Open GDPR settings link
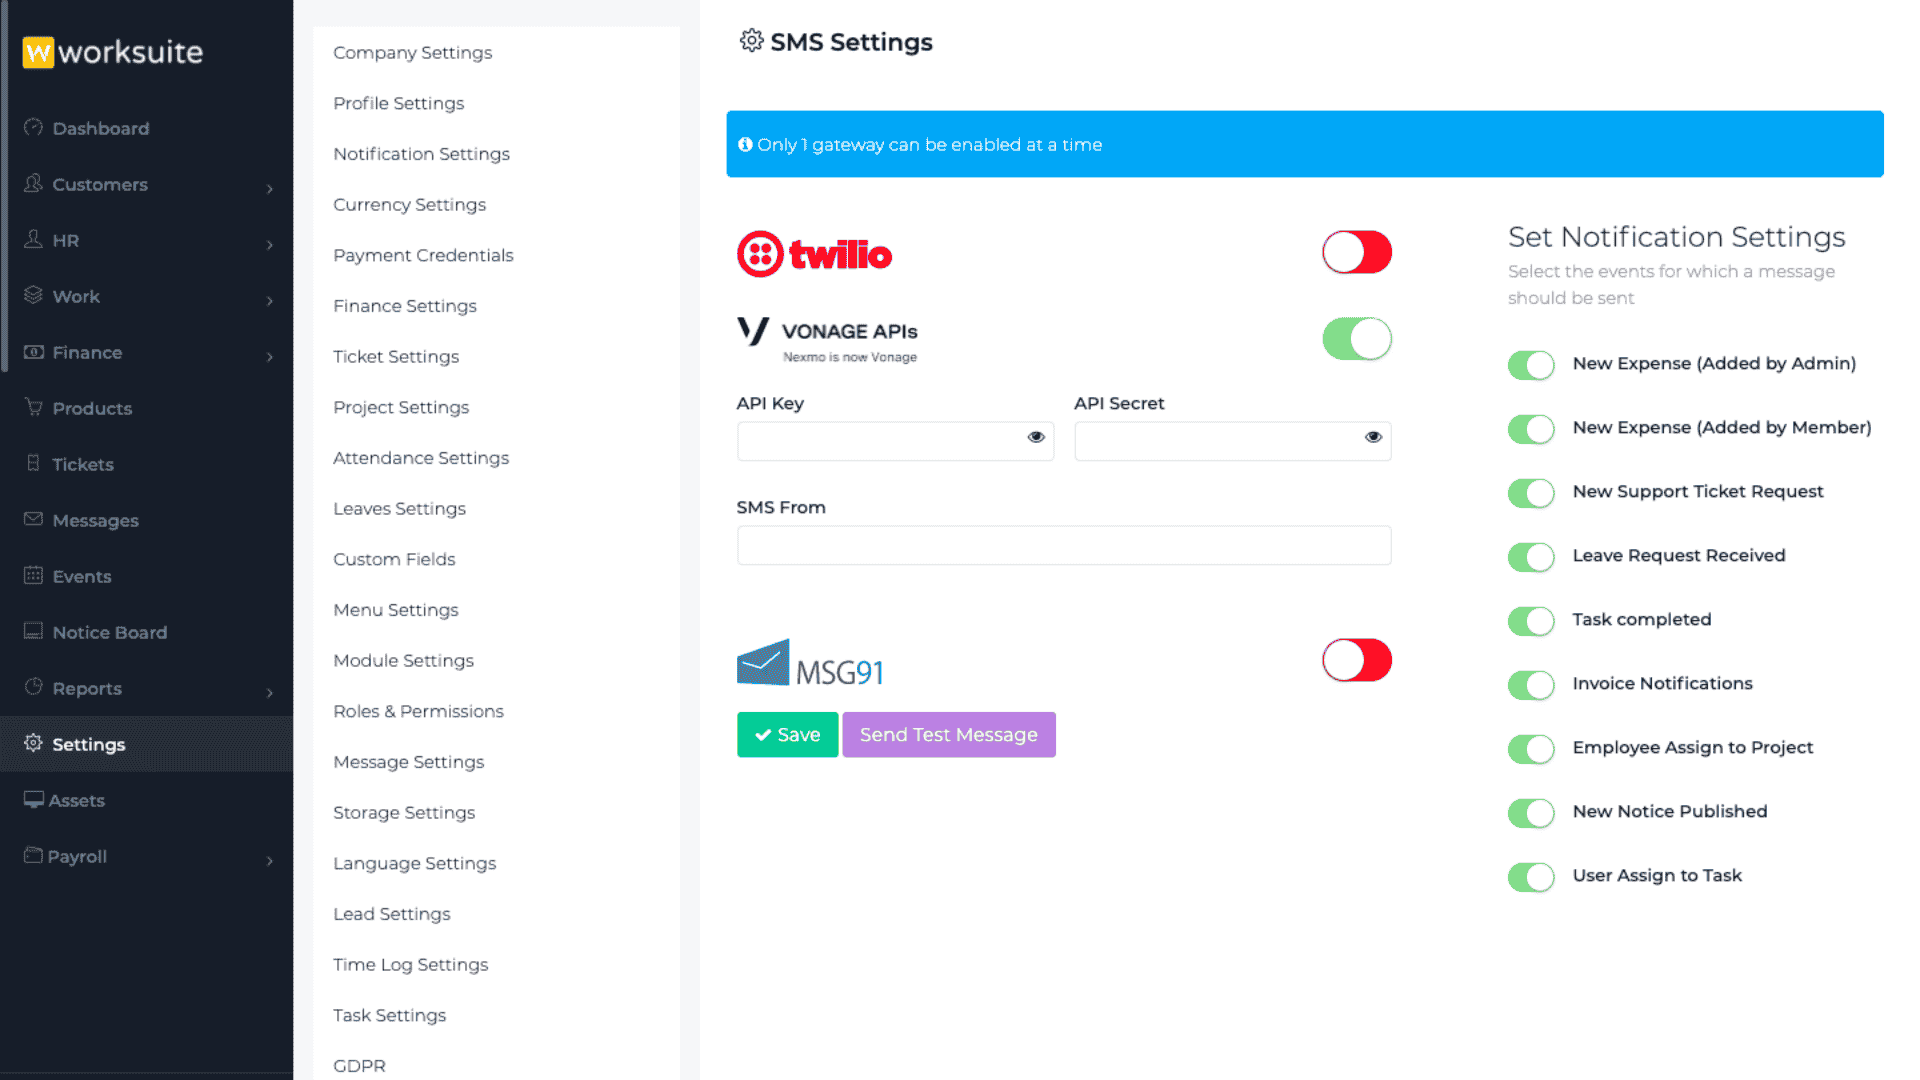Viewport: 1920px width, 1080px height. coord(359,1066)
